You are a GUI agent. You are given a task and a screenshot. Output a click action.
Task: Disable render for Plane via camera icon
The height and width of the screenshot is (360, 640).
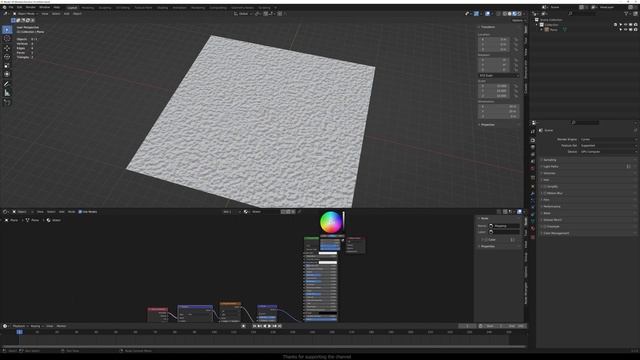click(636, 29)
